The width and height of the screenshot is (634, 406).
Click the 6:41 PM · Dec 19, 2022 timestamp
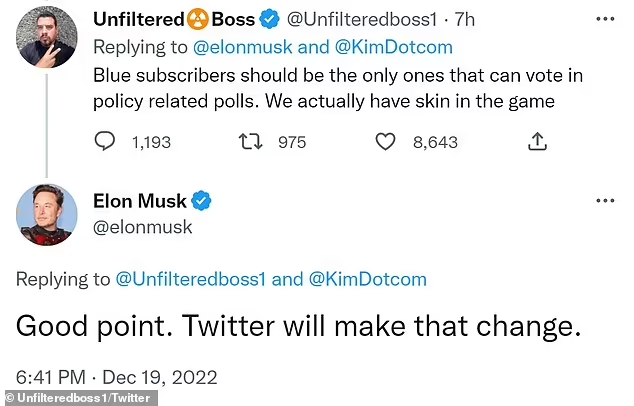(x=116, y=377)
